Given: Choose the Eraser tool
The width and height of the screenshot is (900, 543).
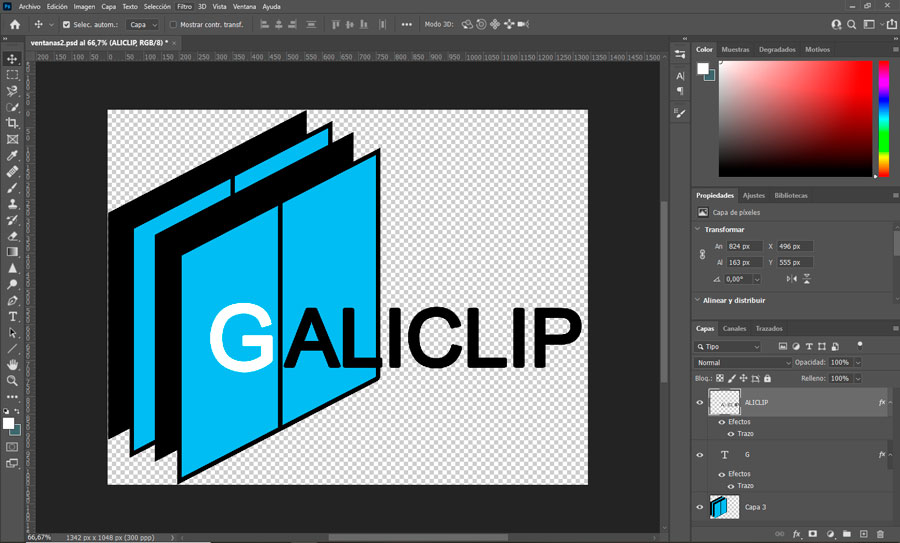Looking at the screenshot, I should (x=12, y=236).
